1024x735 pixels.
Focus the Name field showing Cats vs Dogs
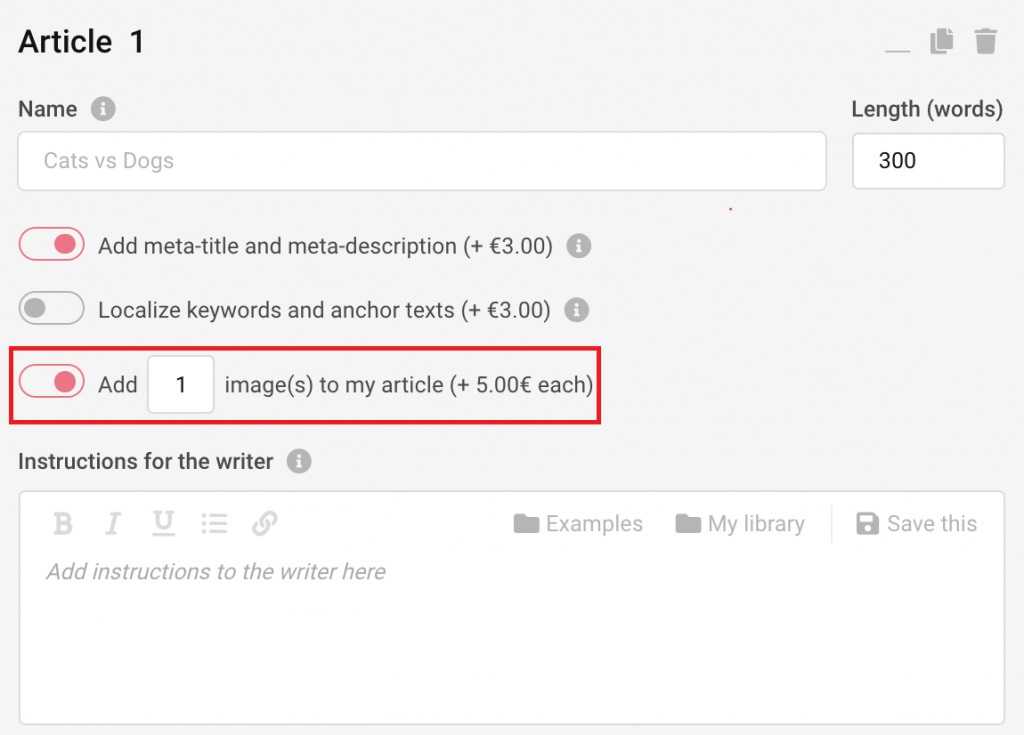tap(422, 161)
